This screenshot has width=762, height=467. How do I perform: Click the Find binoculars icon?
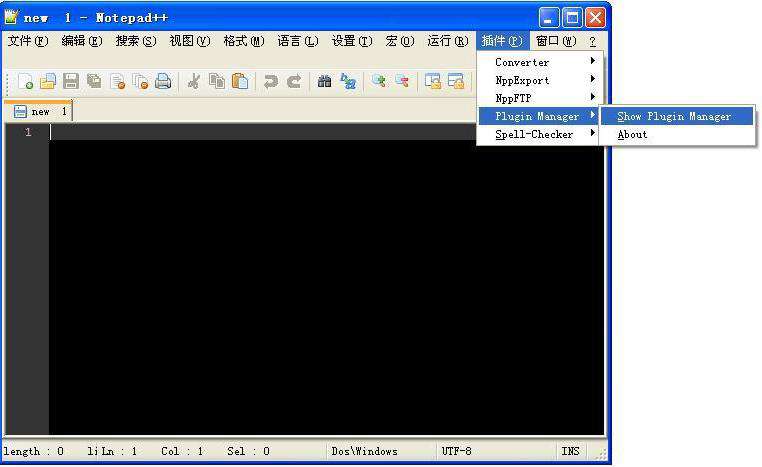coord(324,81)
